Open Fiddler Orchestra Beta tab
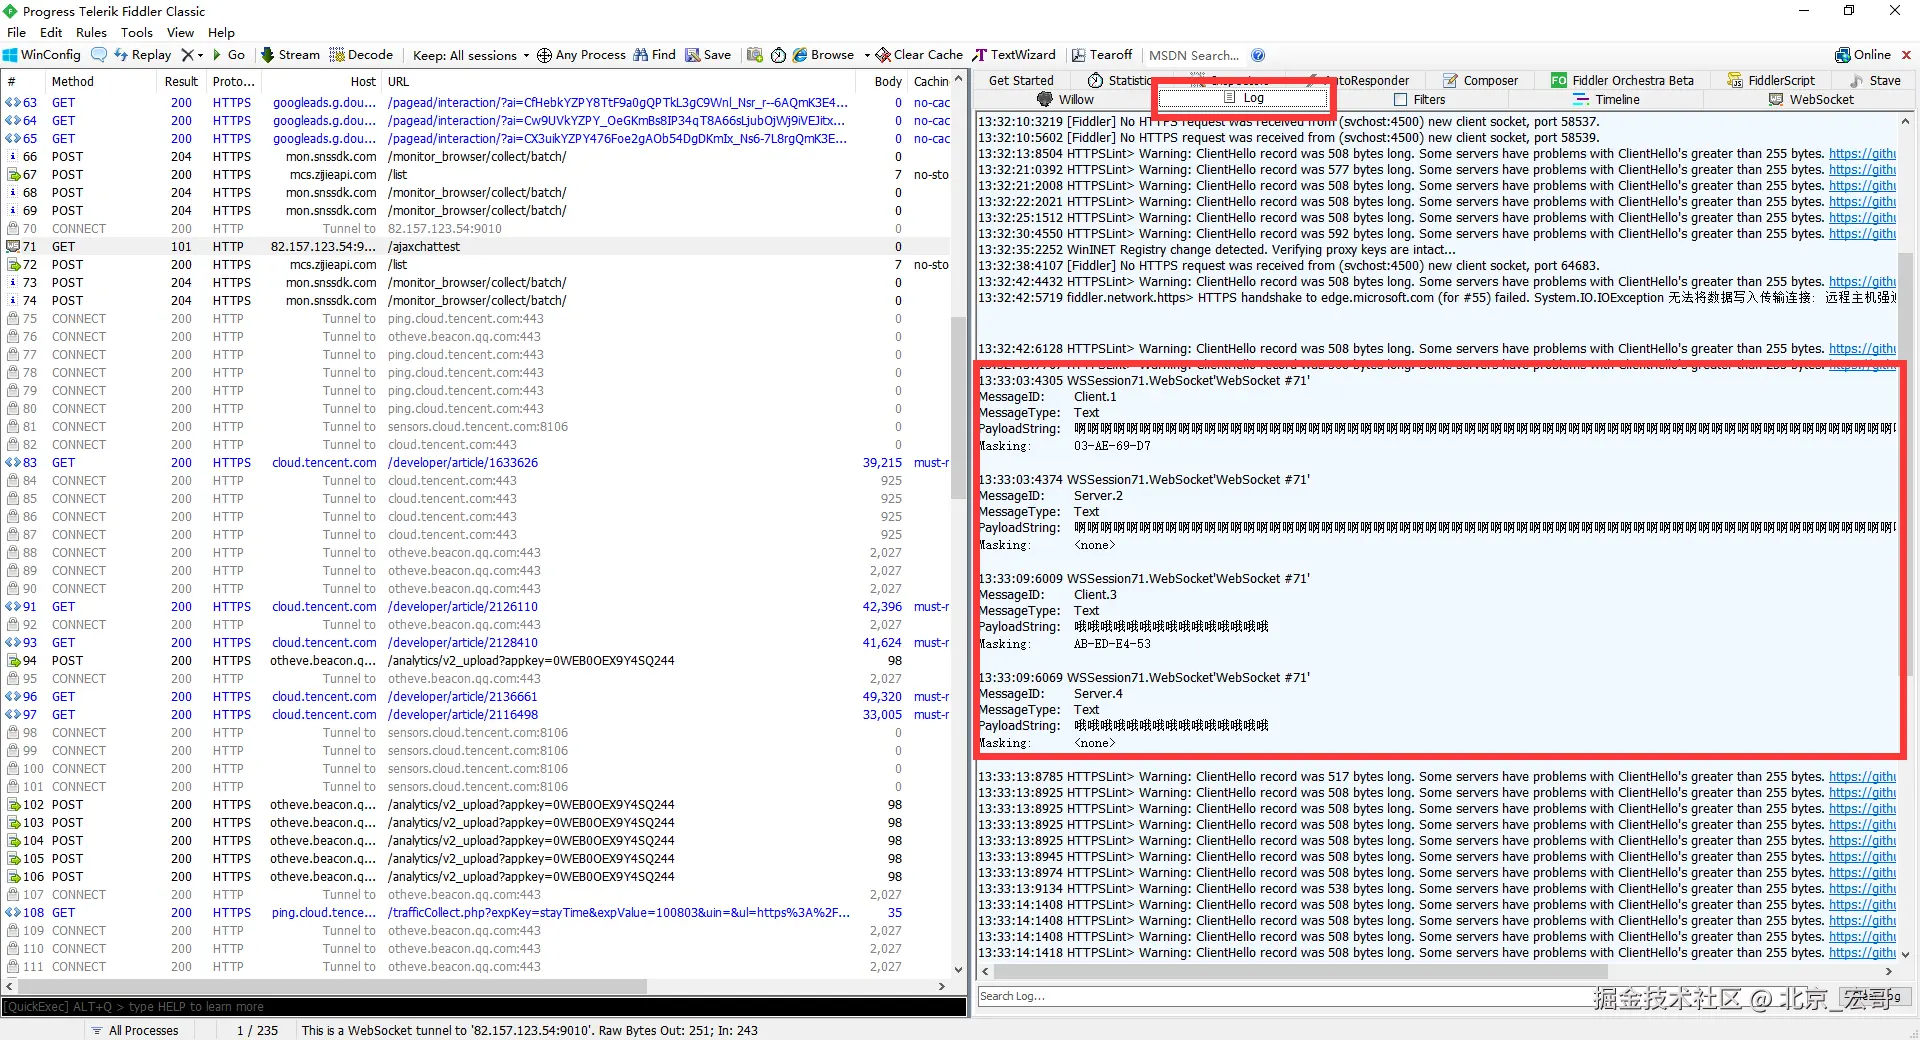This screenshot has height=1040, width=1920. (1623, 80)
